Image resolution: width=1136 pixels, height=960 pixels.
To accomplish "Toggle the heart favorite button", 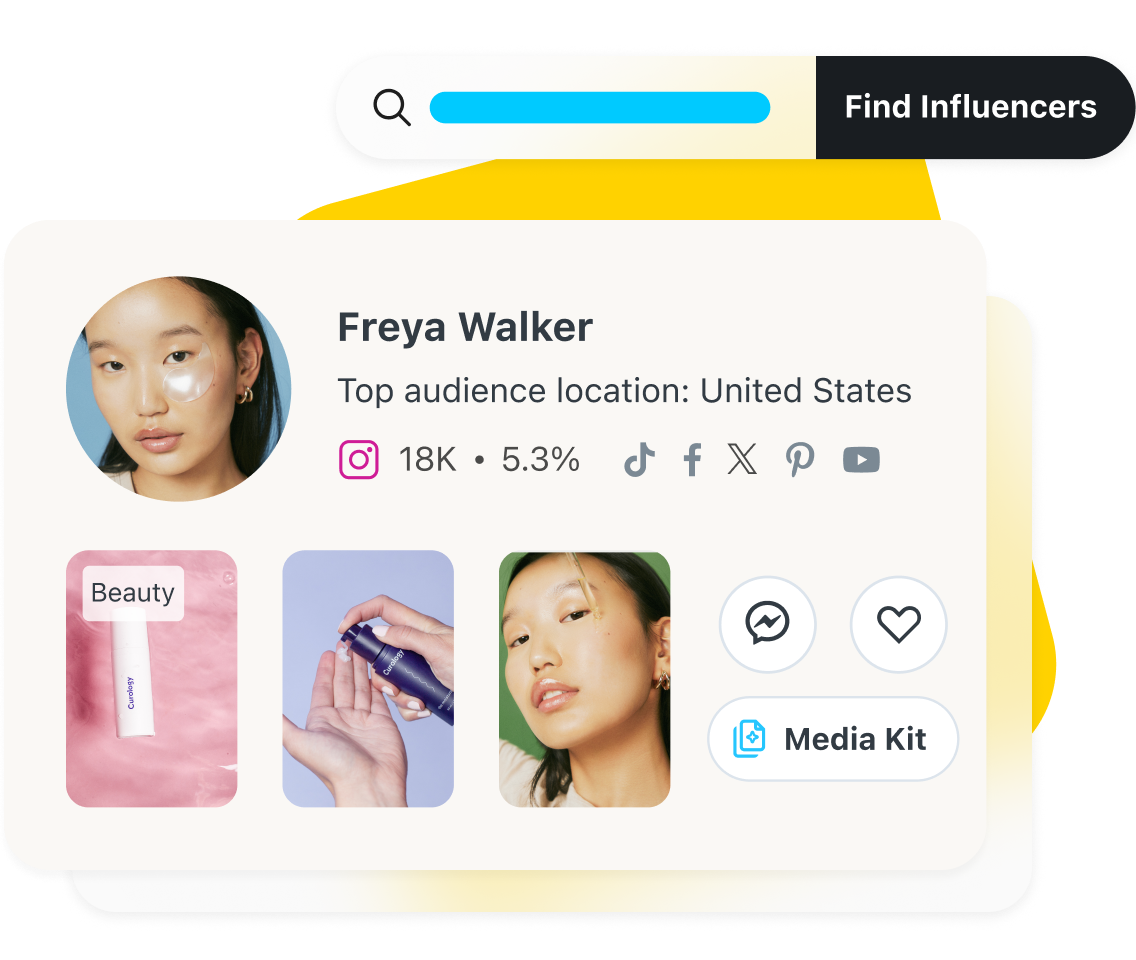I will 898,624.
